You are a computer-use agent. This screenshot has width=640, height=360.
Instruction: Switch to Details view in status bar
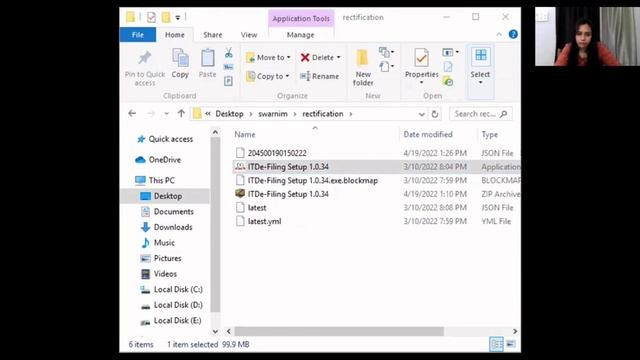click(x=496, y=344)
